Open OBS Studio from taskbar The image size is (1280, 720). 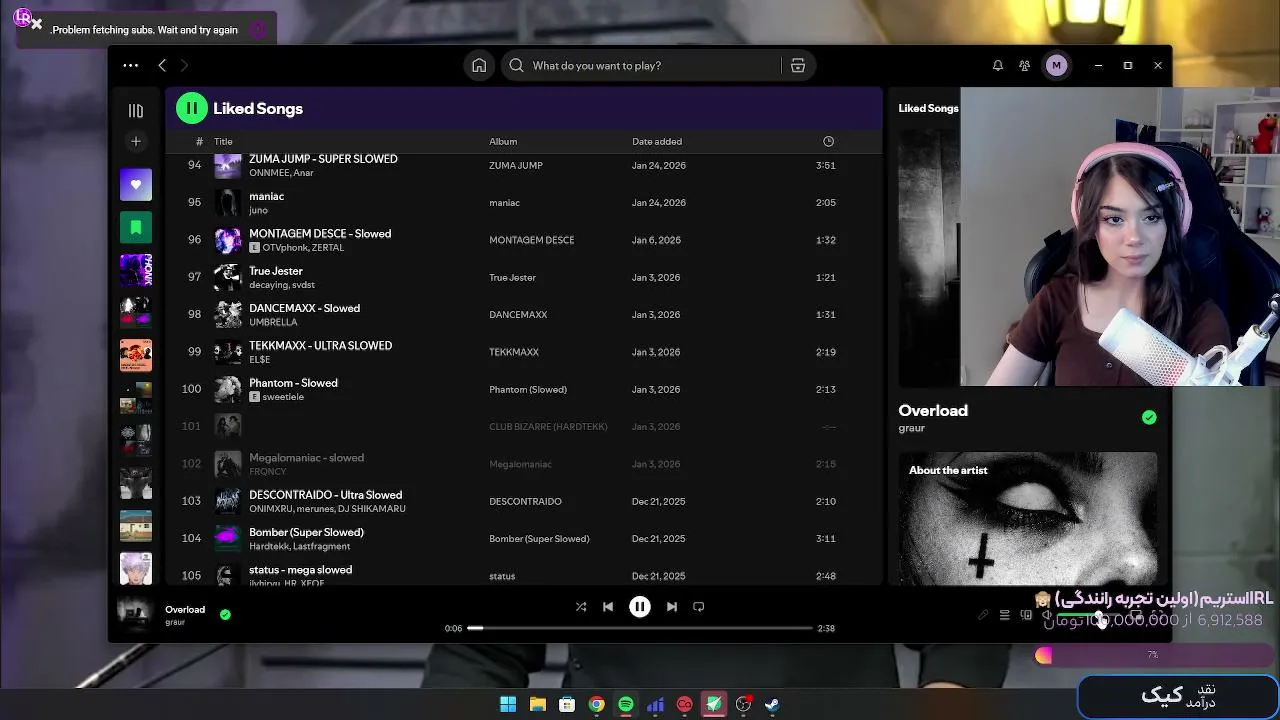(x=743, y=704)
